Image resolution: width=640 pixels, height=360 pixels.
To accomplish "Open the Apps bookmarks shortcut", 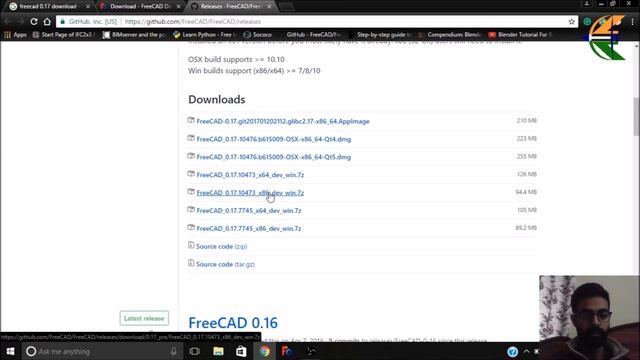I will tap(15, 35).
